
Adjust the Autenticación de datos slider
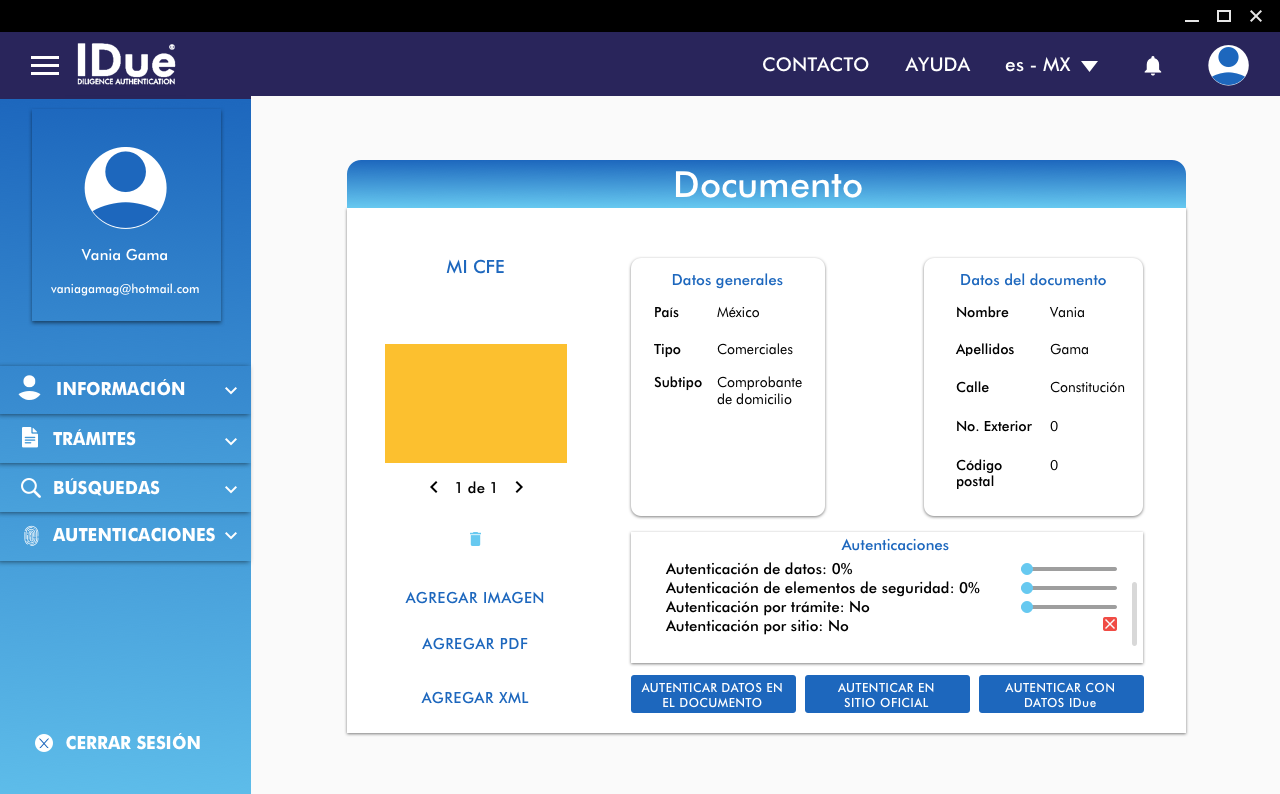point(1027,569)
